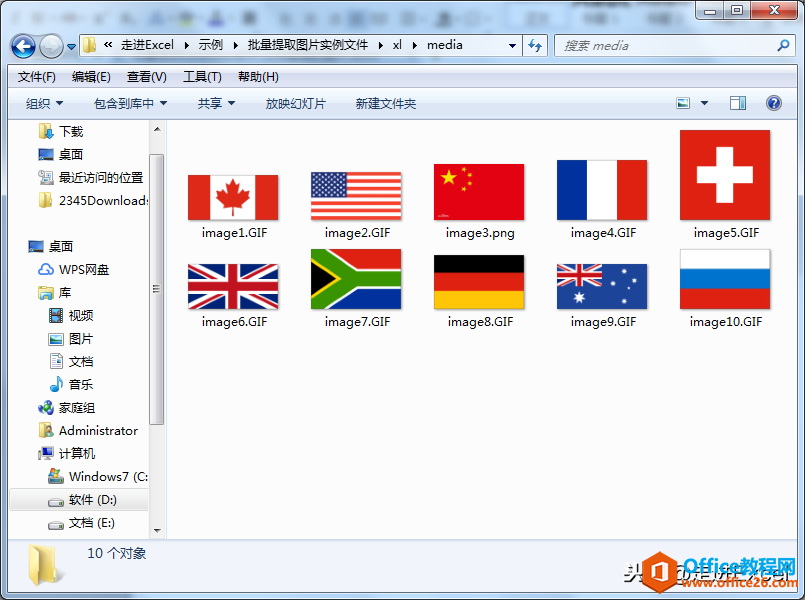Viewport: 805px width, 600px height.
Task: Click the refresh icon beside address bar
Action: click(535, 46)
